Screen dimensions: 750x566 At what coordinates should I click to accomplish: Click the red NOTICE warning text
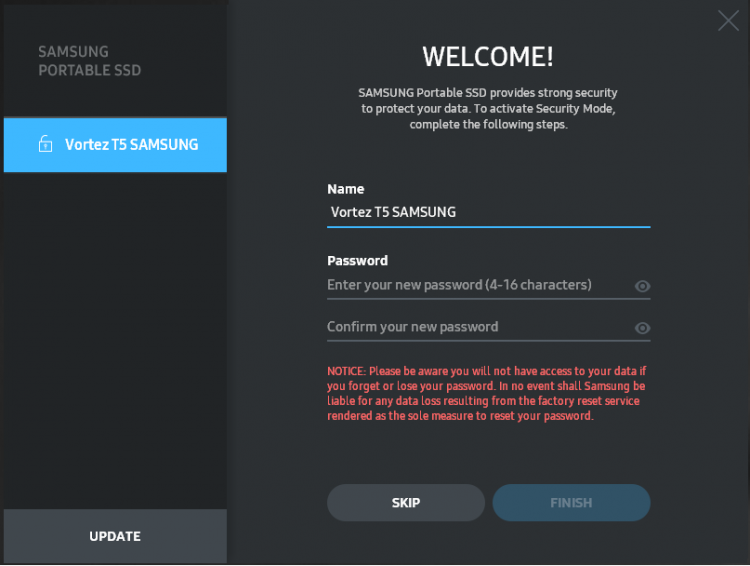point(486,393)
